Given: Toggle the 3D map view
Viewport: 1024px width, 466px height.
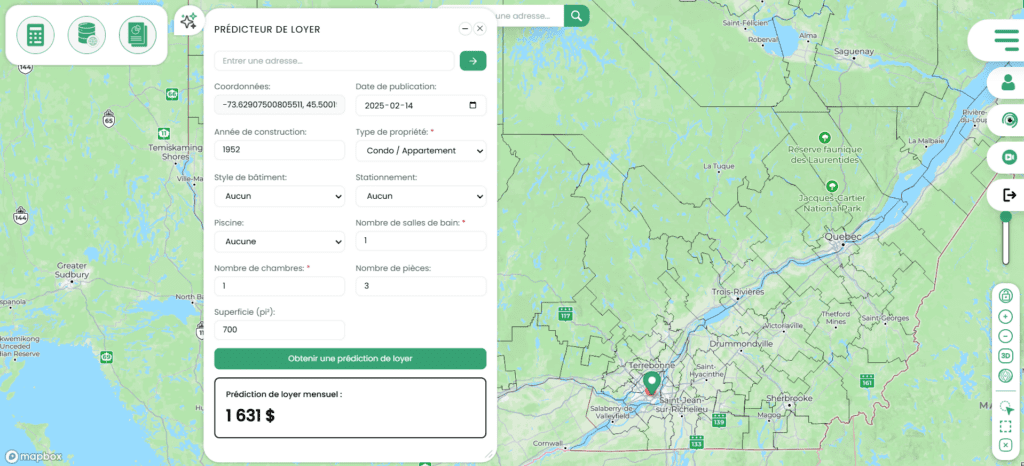Looking at the screenshot, I should point(1005,356).
